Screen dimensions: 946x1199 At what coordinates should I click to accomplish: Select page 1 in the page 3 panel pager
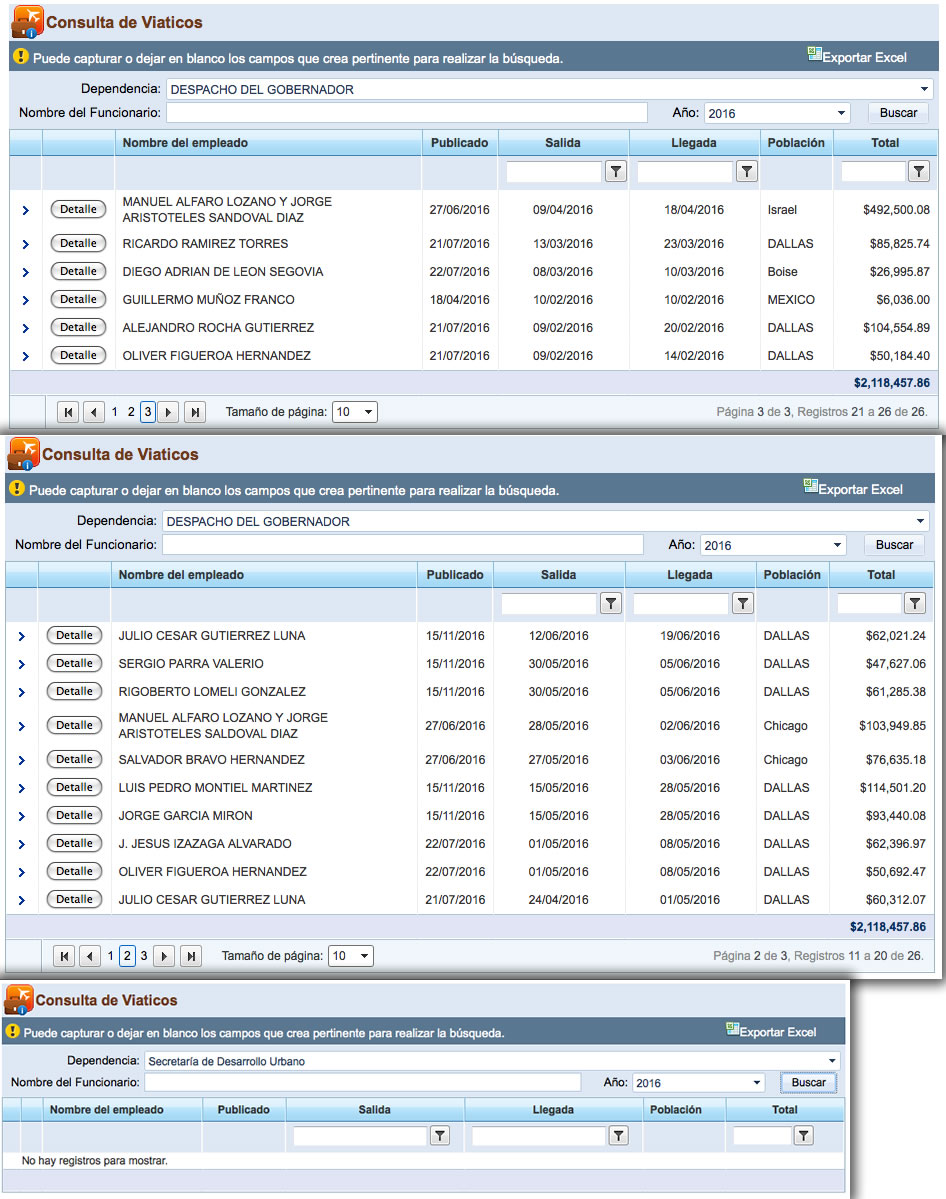[x=115, y=412]
